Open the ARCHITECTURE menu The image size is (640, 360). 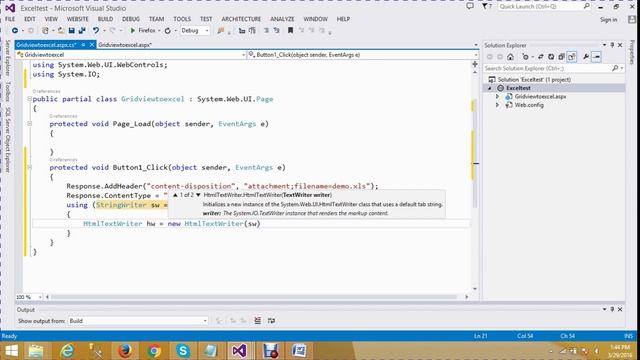pos(241,19)
